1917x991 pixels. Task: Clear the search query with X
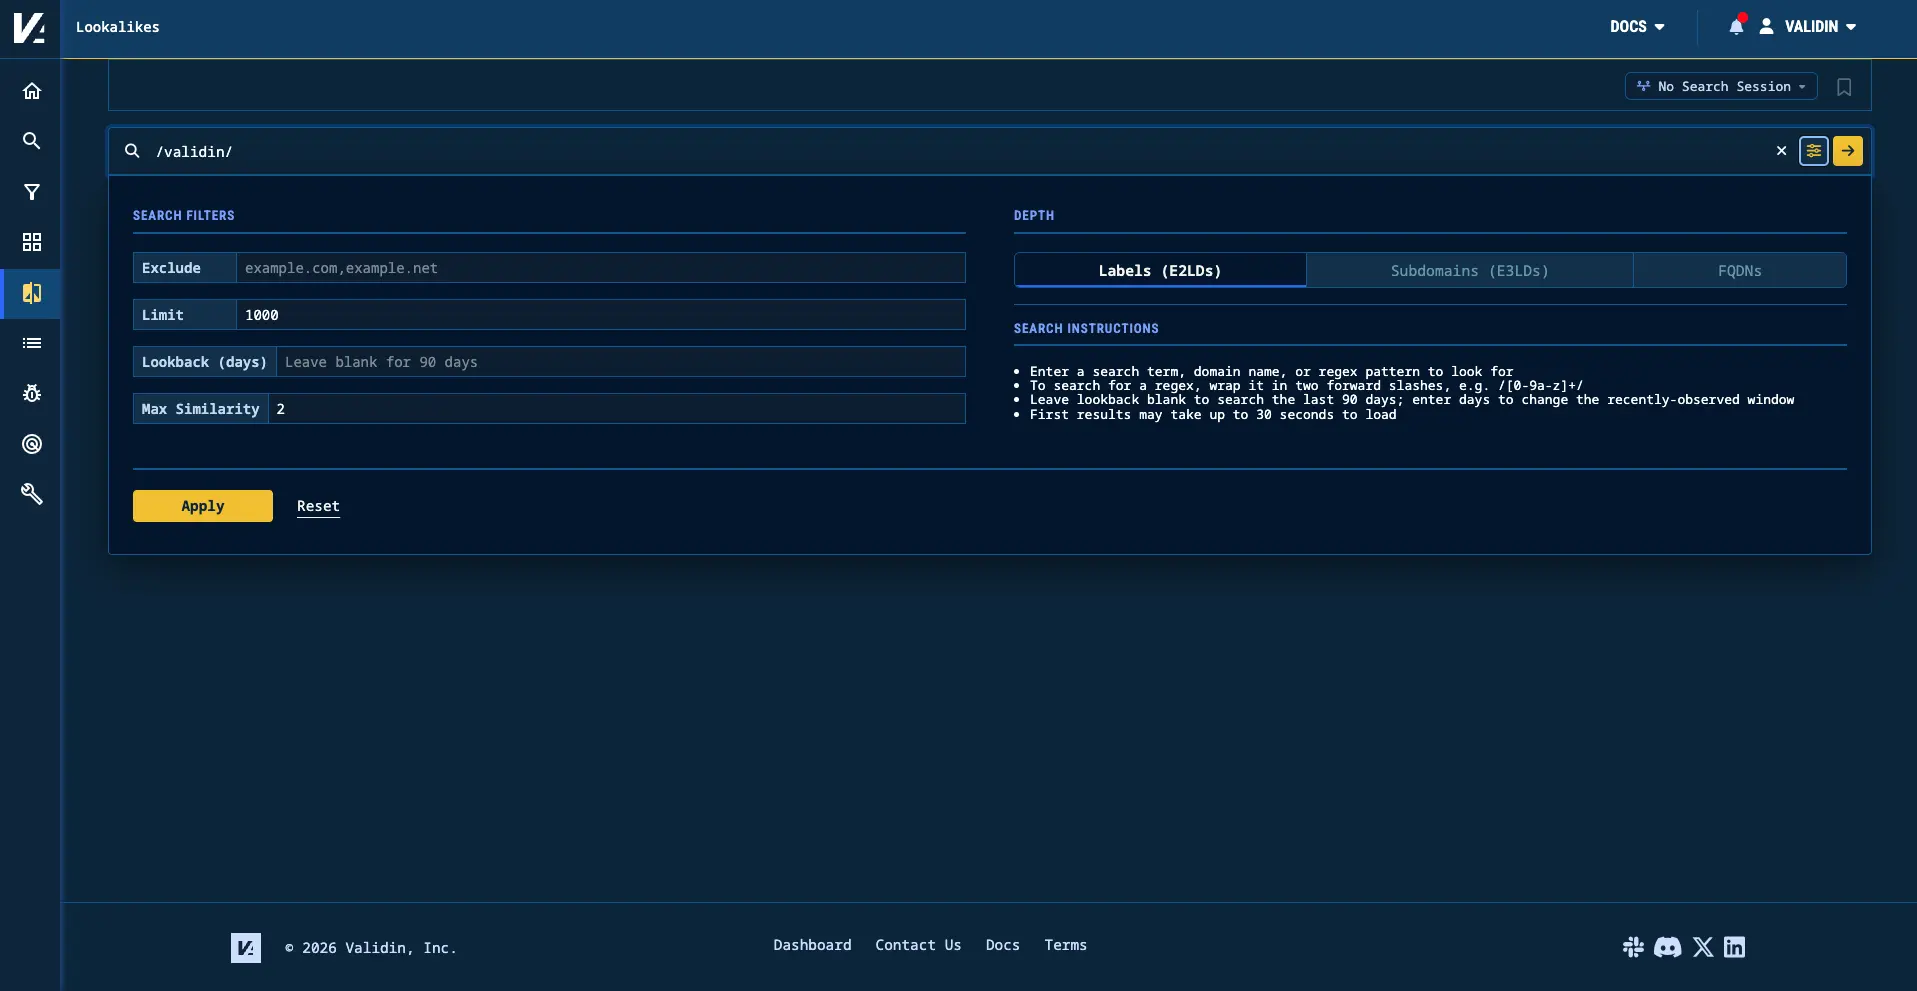[1781, 151]
